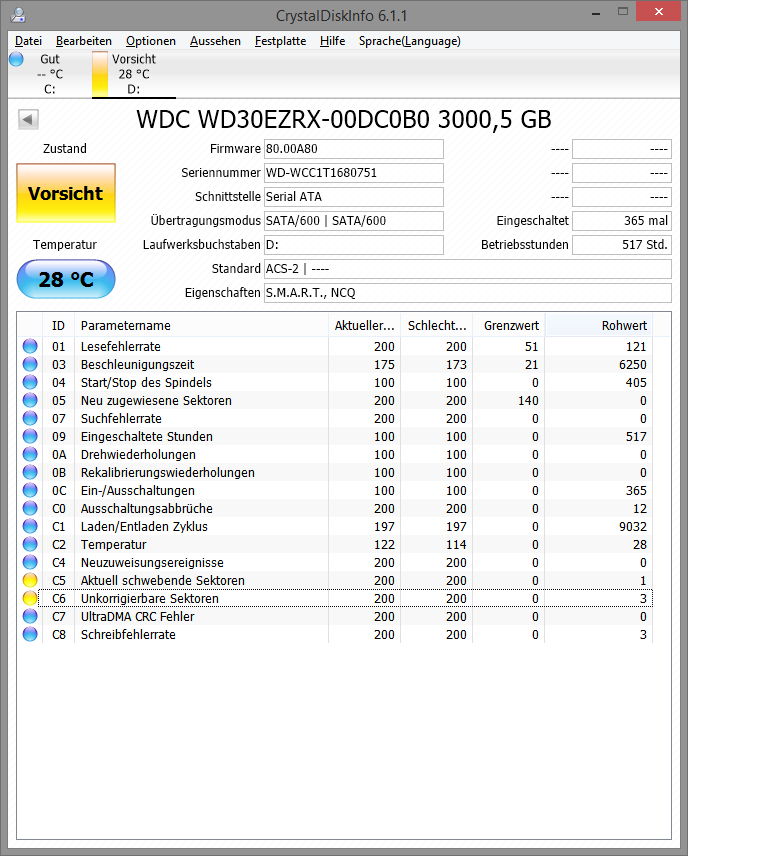
Task: Click the Betriebsstunden field 517 Std.
Action: 622,245
